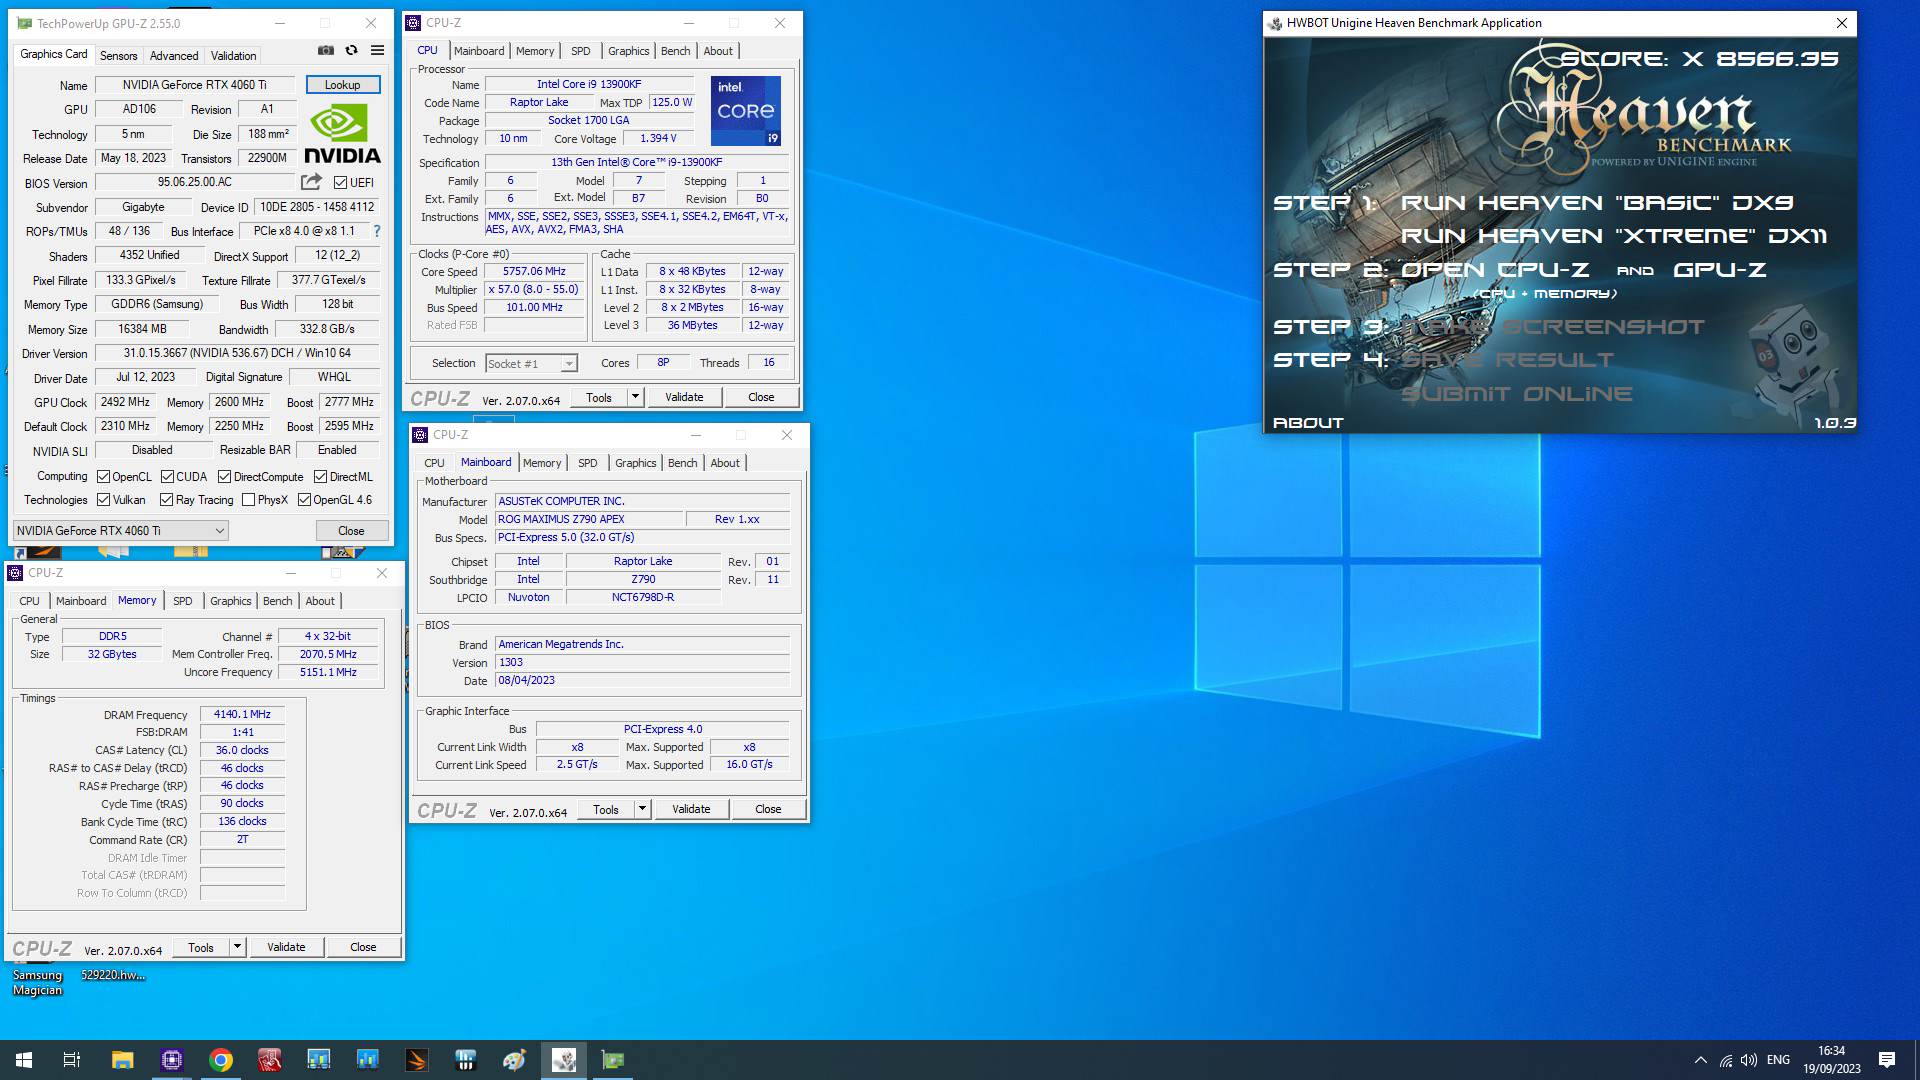Switch to the Advanced tab in GPU-Z
The height and width of the screenshot is (1080, 1920).
pyautogui.click(x=174, y=56)
